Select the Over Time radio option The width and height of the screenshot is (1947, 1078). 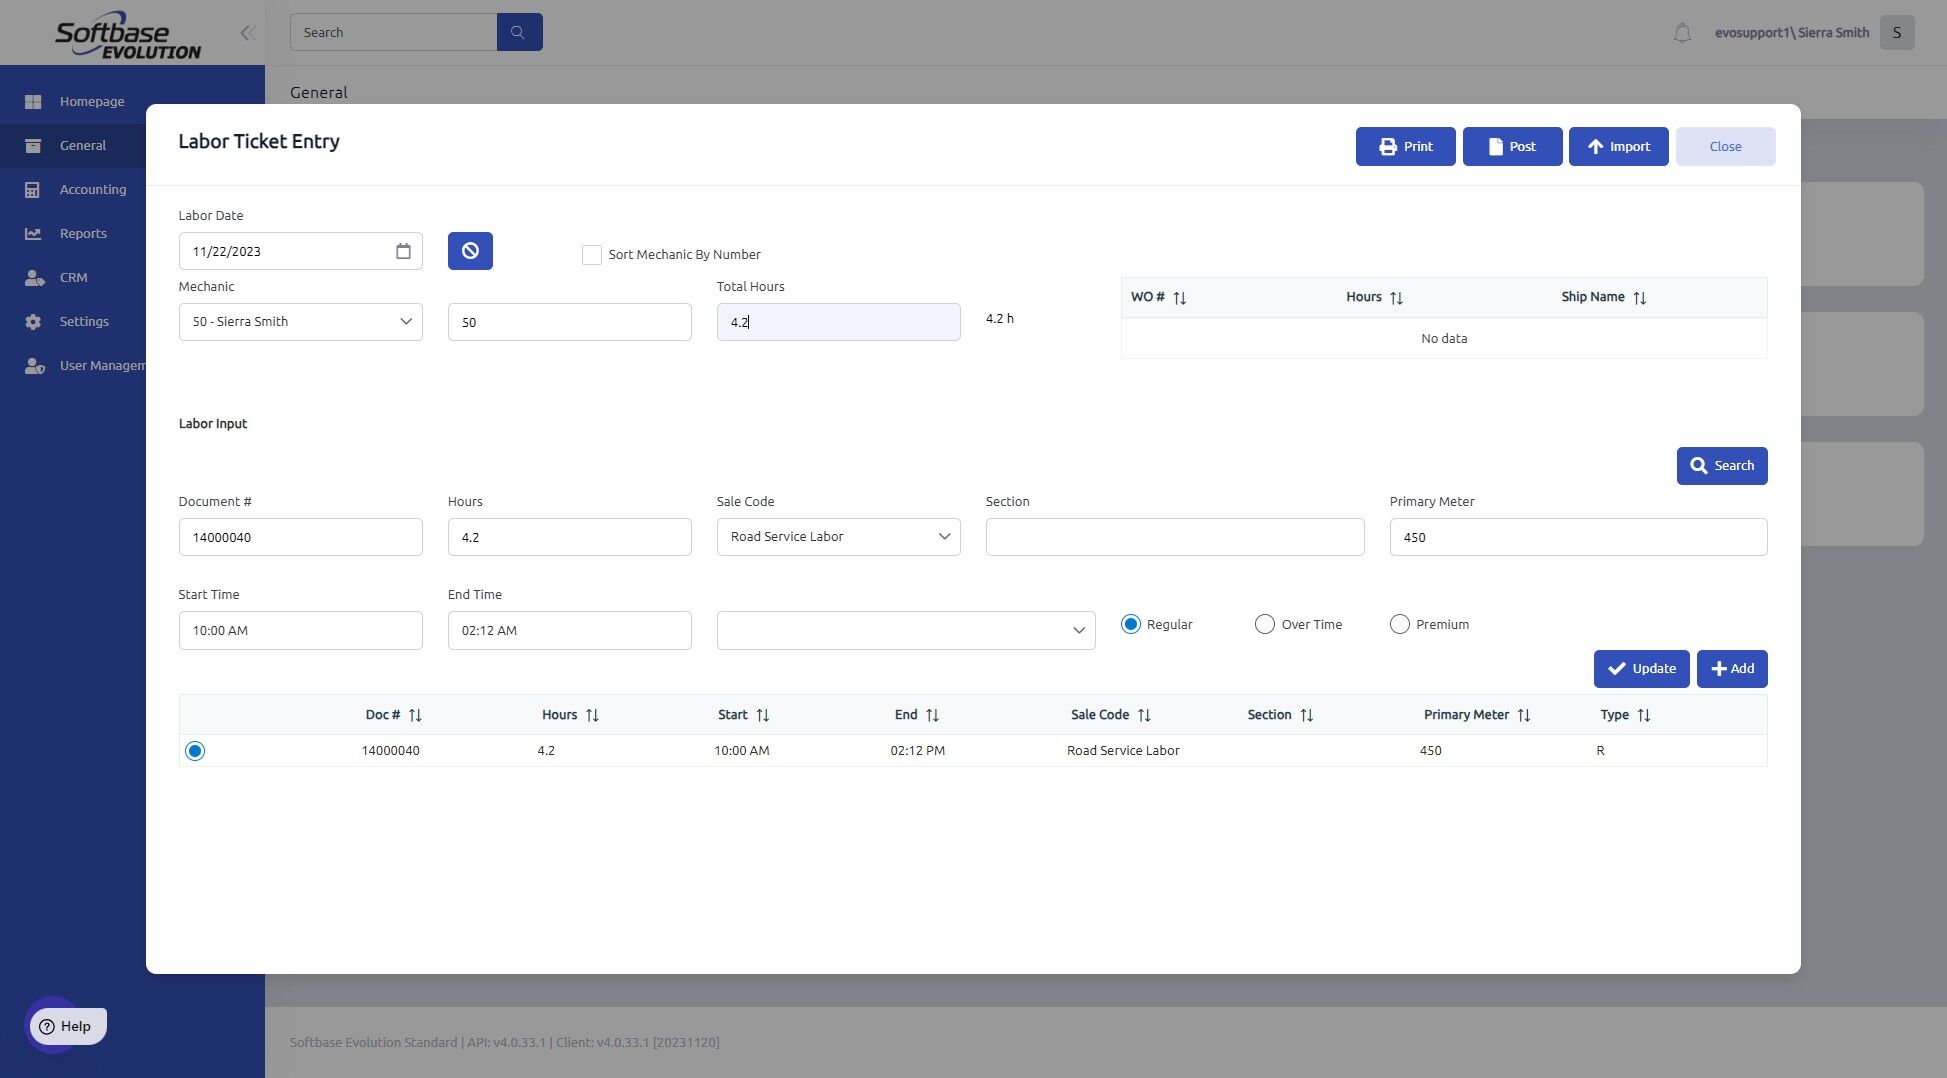tap(1265, 624)
